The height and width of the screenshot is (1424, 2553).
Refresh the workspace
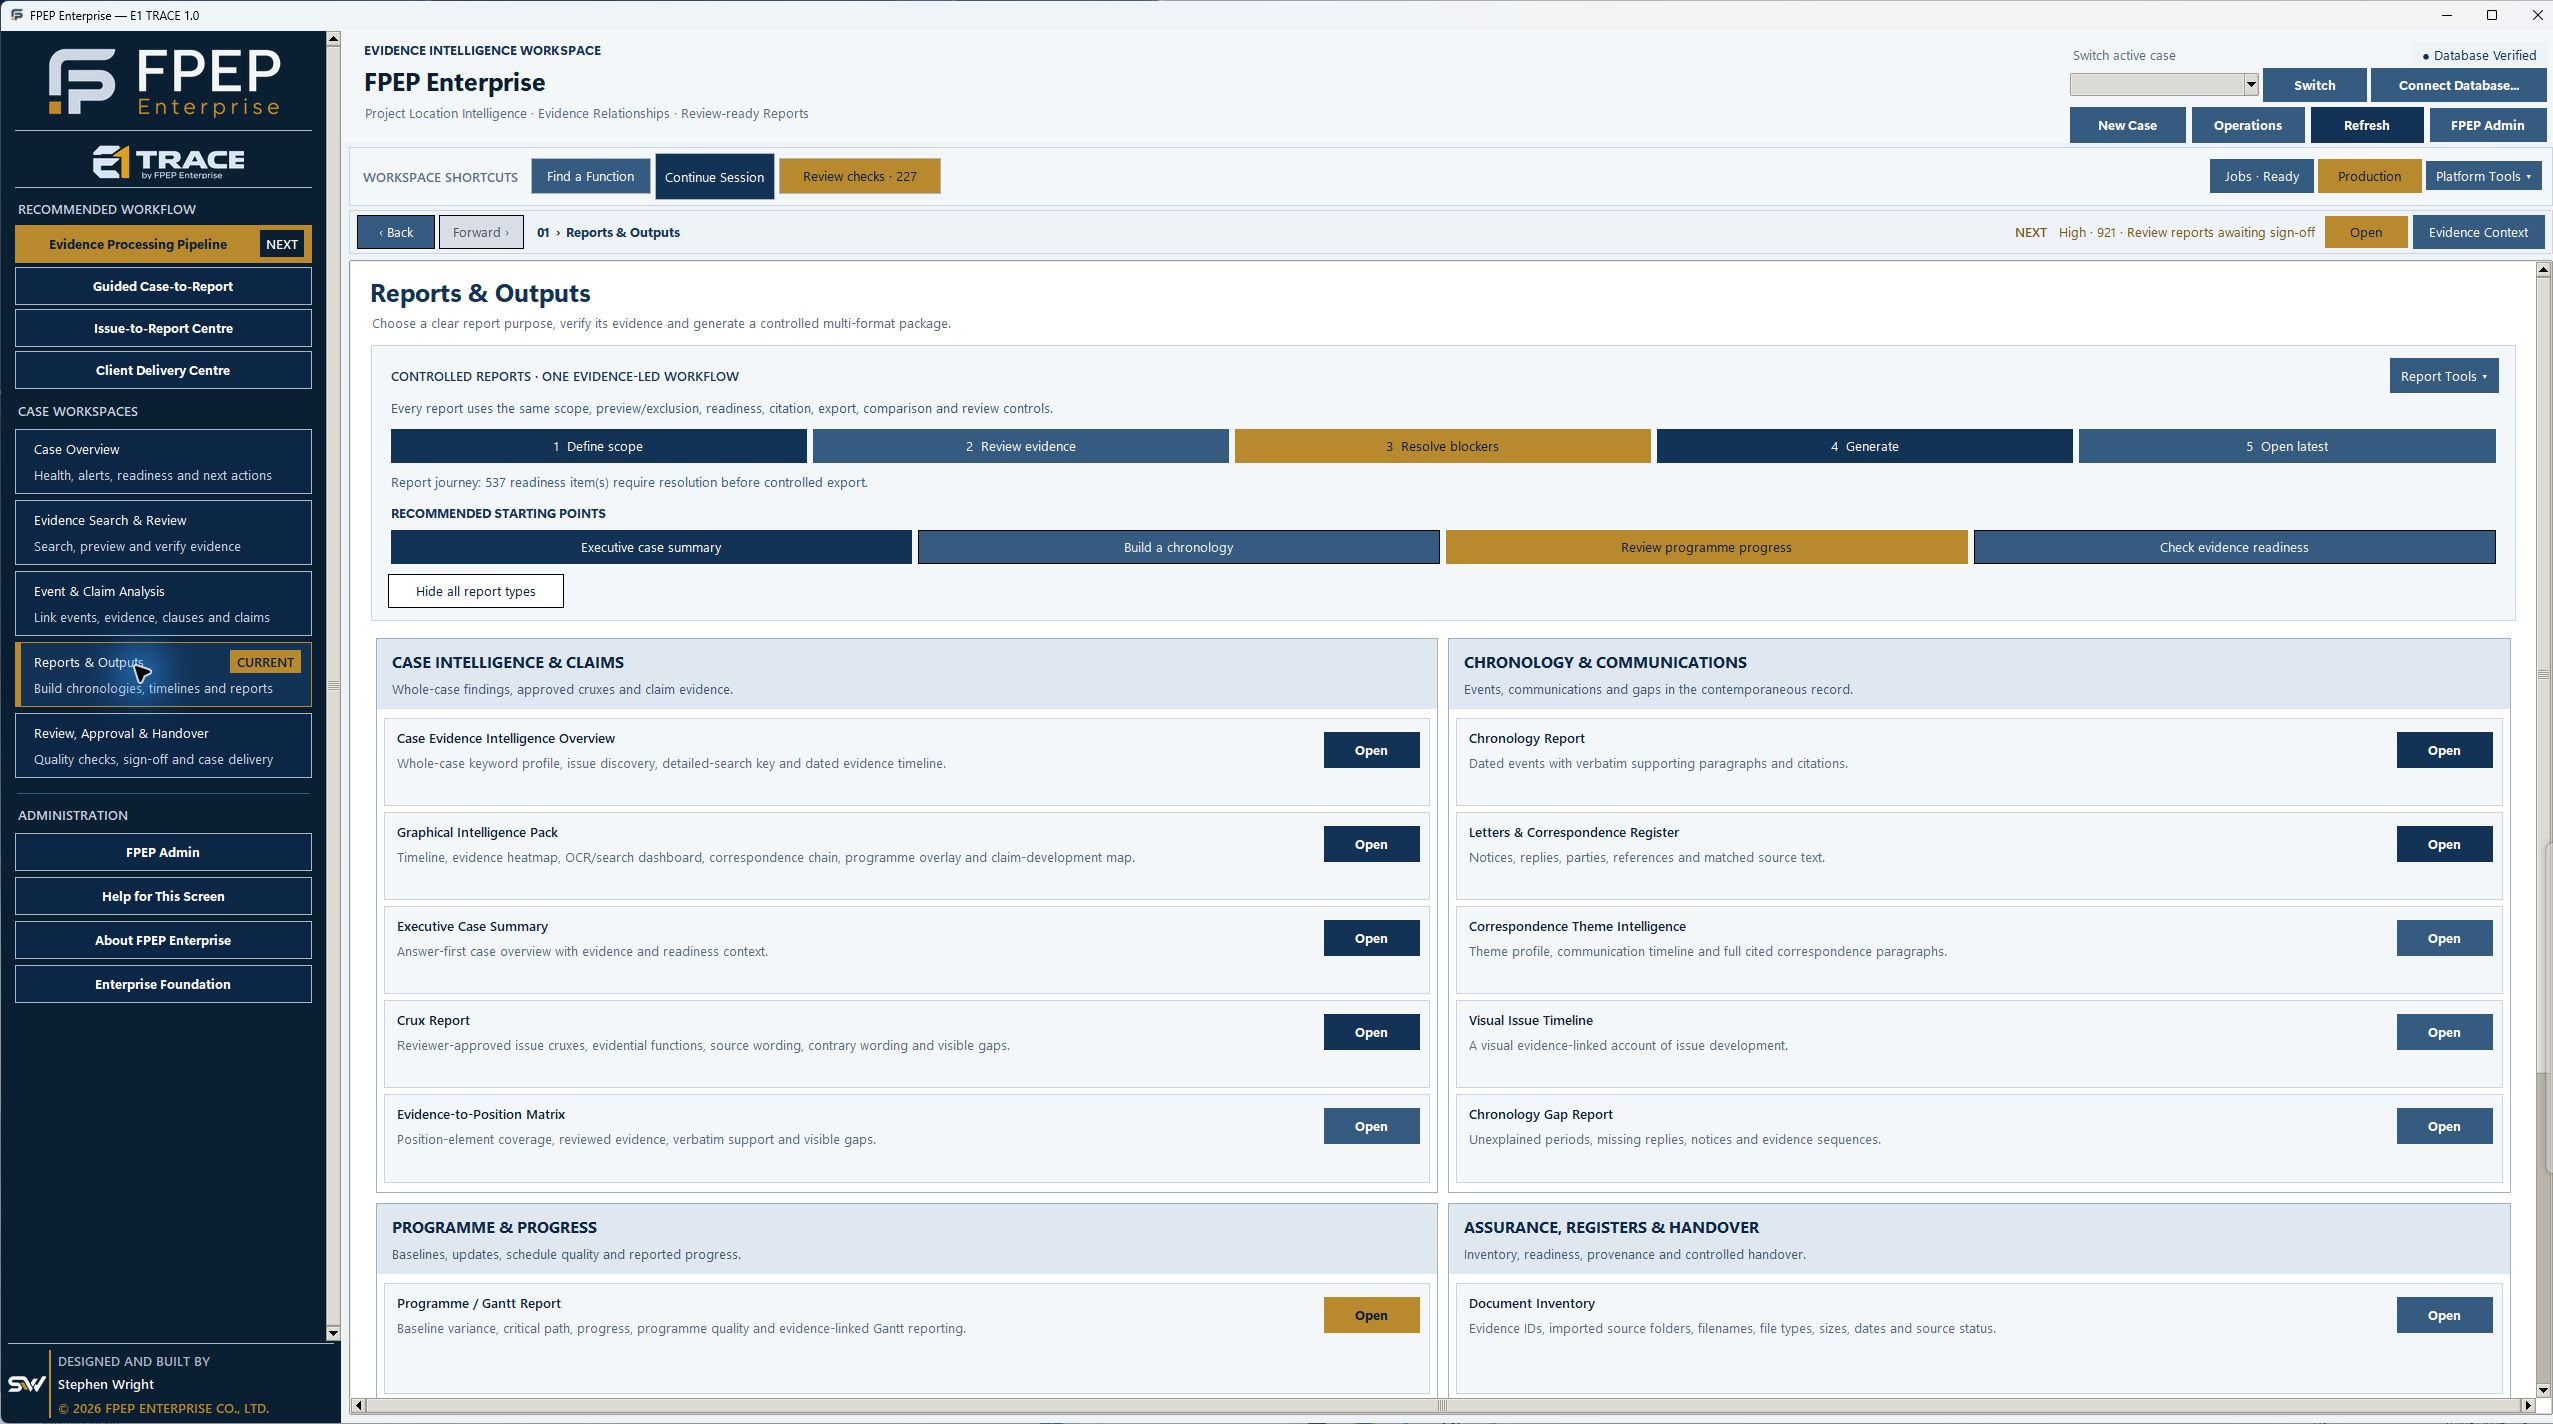tap(2366, 125)
